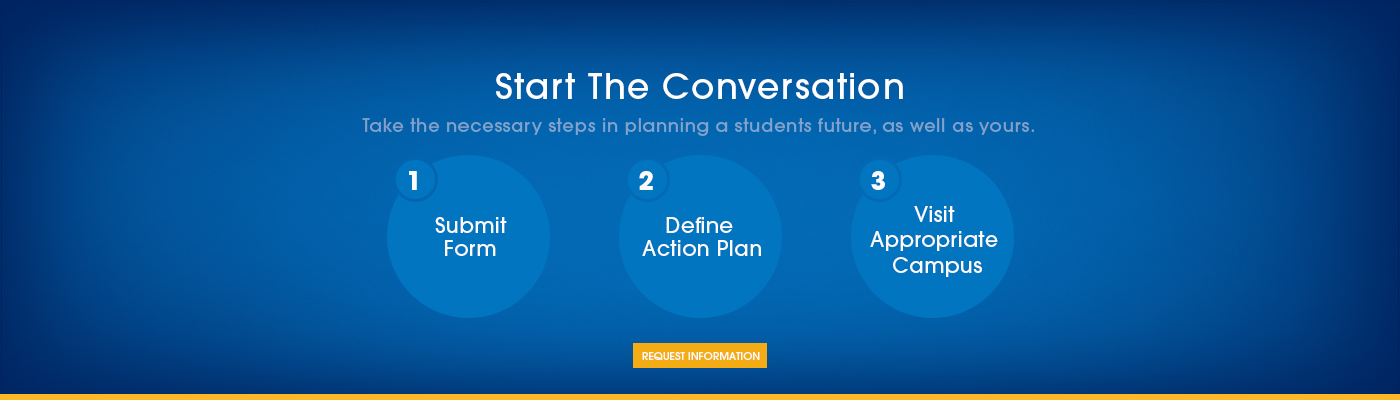1400x400 pixels.
Task: Click the word "Conversation" in the heading
Action: (x=783, y=87)
